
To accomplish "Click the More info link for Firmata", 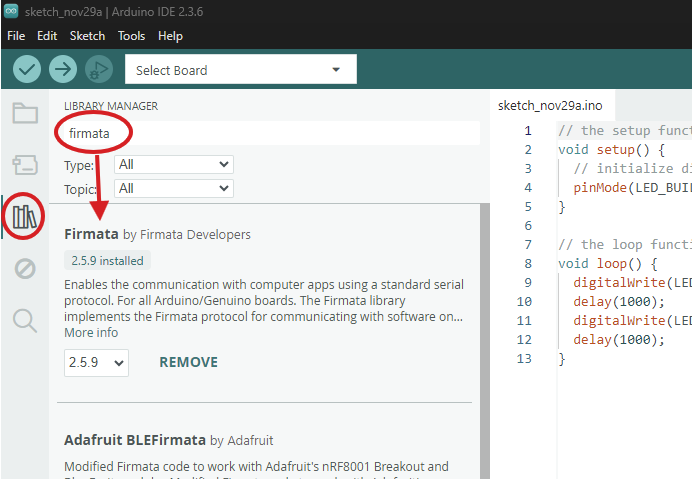I will click(x=91, y=332).
